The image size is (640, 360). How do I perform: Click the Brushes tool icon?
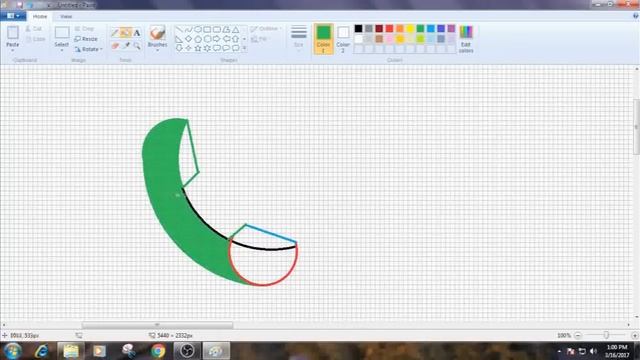pos(157,33)
